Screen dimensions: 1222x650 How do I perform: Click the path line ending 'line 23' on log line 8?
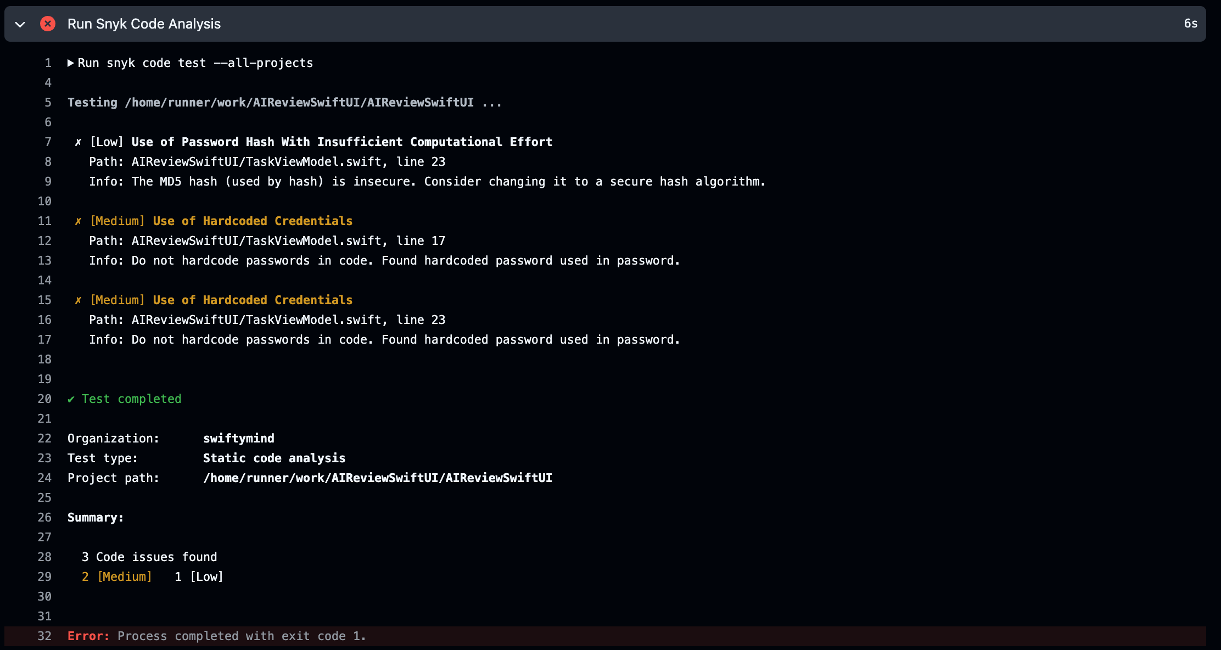click(x=267, y=162)
